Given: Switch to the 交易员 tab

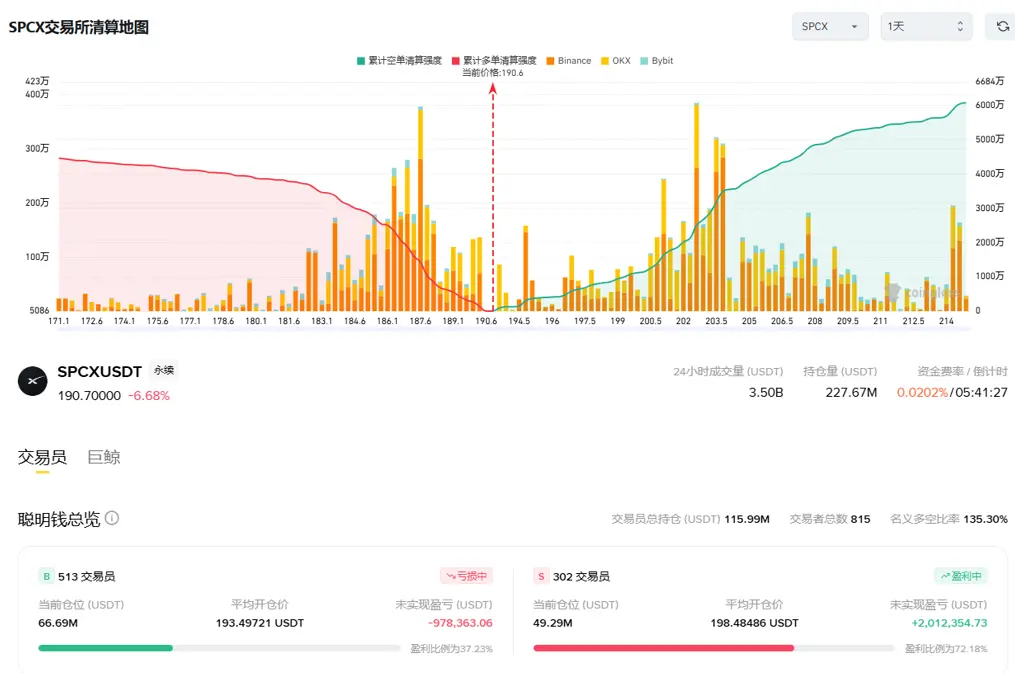Looking at the screenshot, I should click(42, 458).
